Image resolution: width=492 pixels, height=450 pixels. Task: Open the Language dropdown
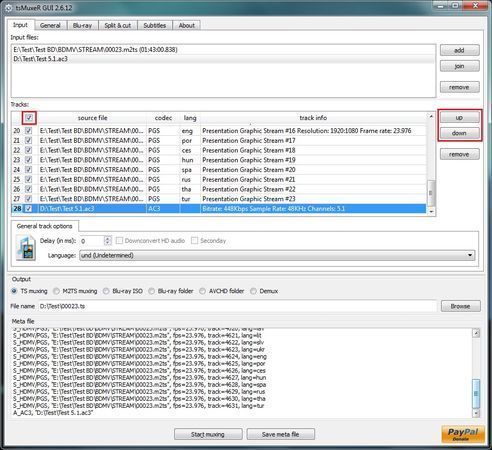coord(277,255)
